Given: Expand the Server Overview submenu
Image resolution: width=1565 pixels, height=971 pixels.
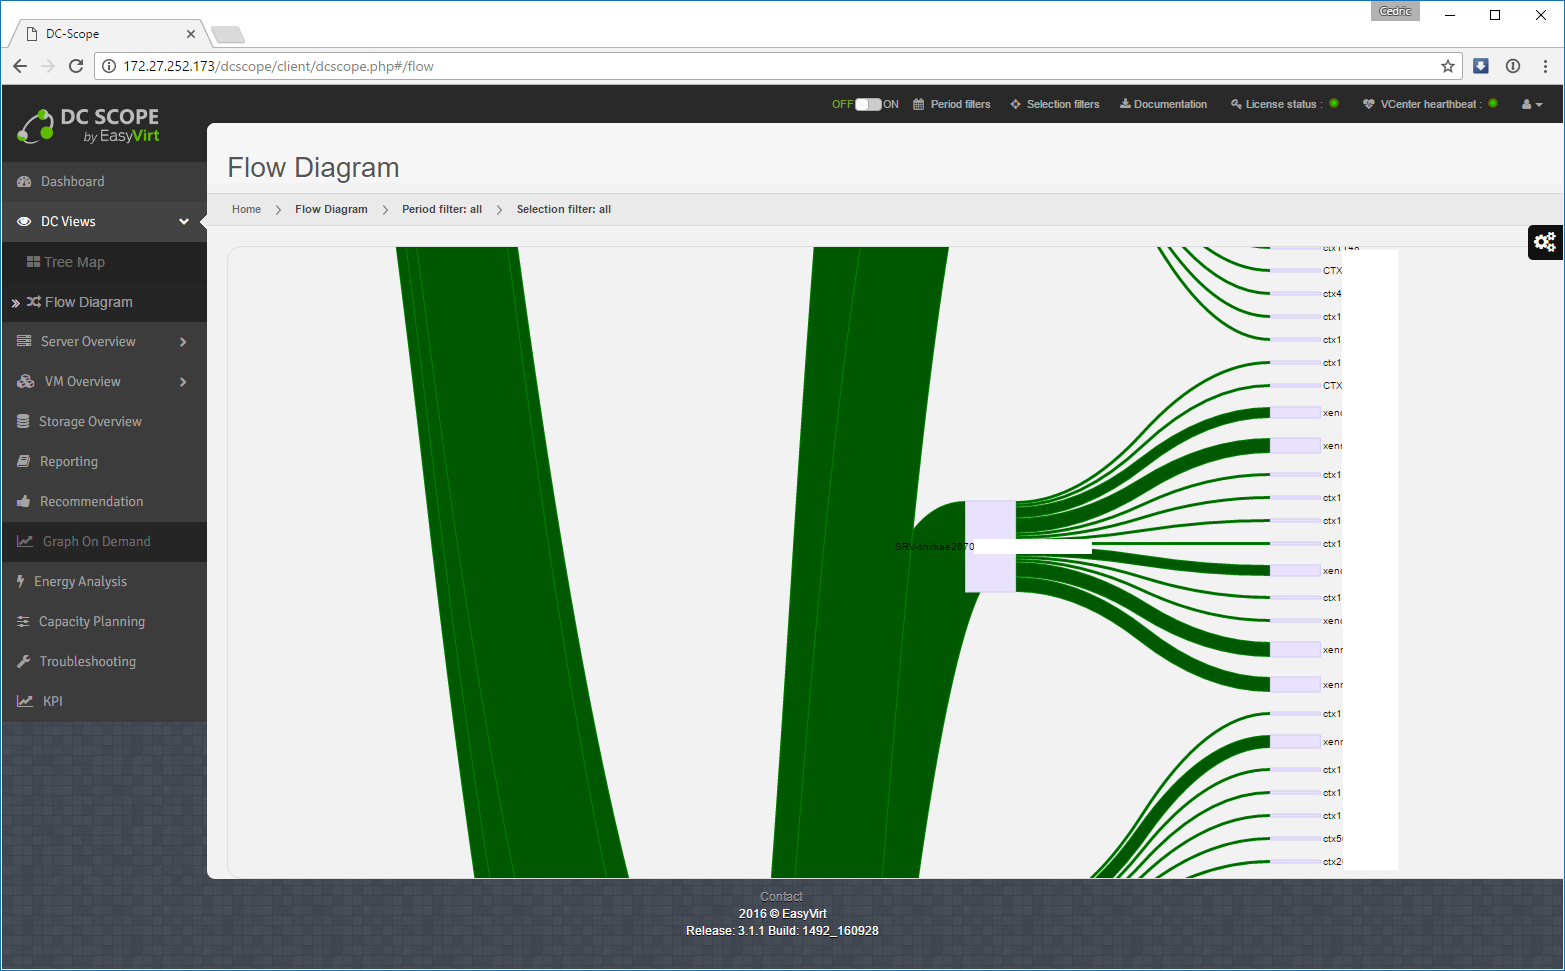Looking at the screenshot, I should [x=183, y=342].
